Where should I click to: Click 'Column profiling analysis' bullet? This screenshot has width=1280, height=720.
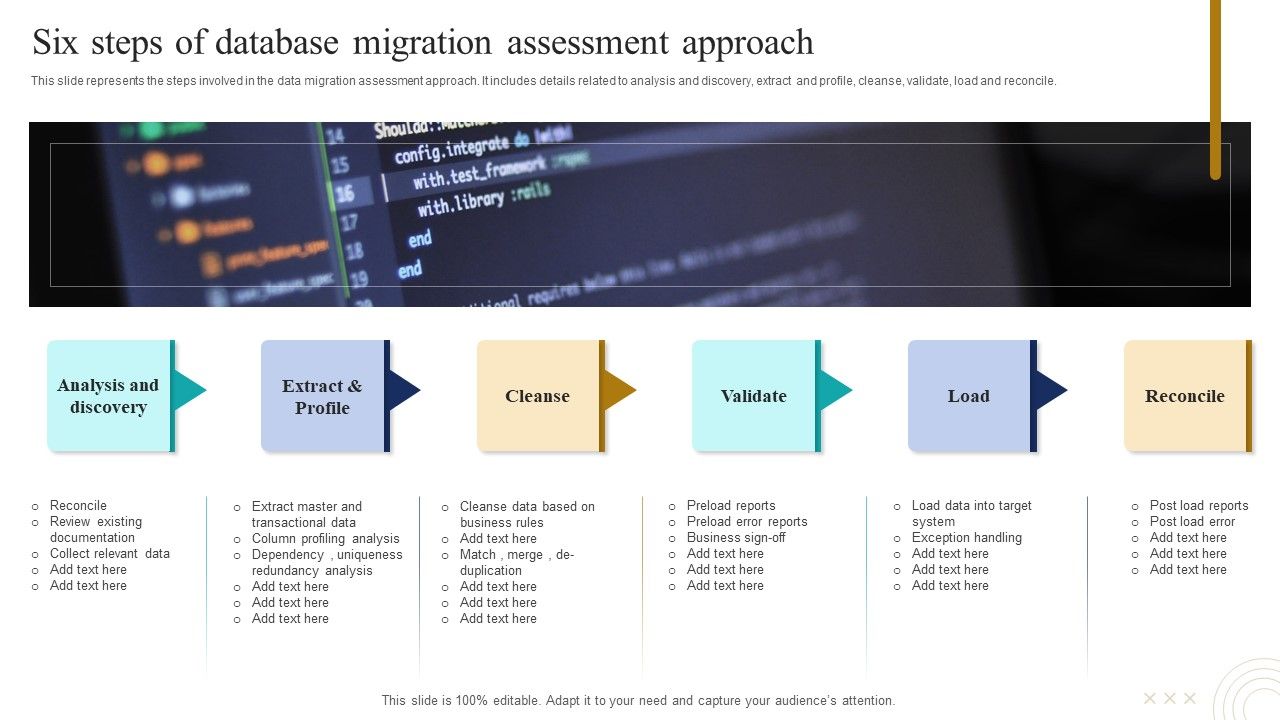click(326, 539)
